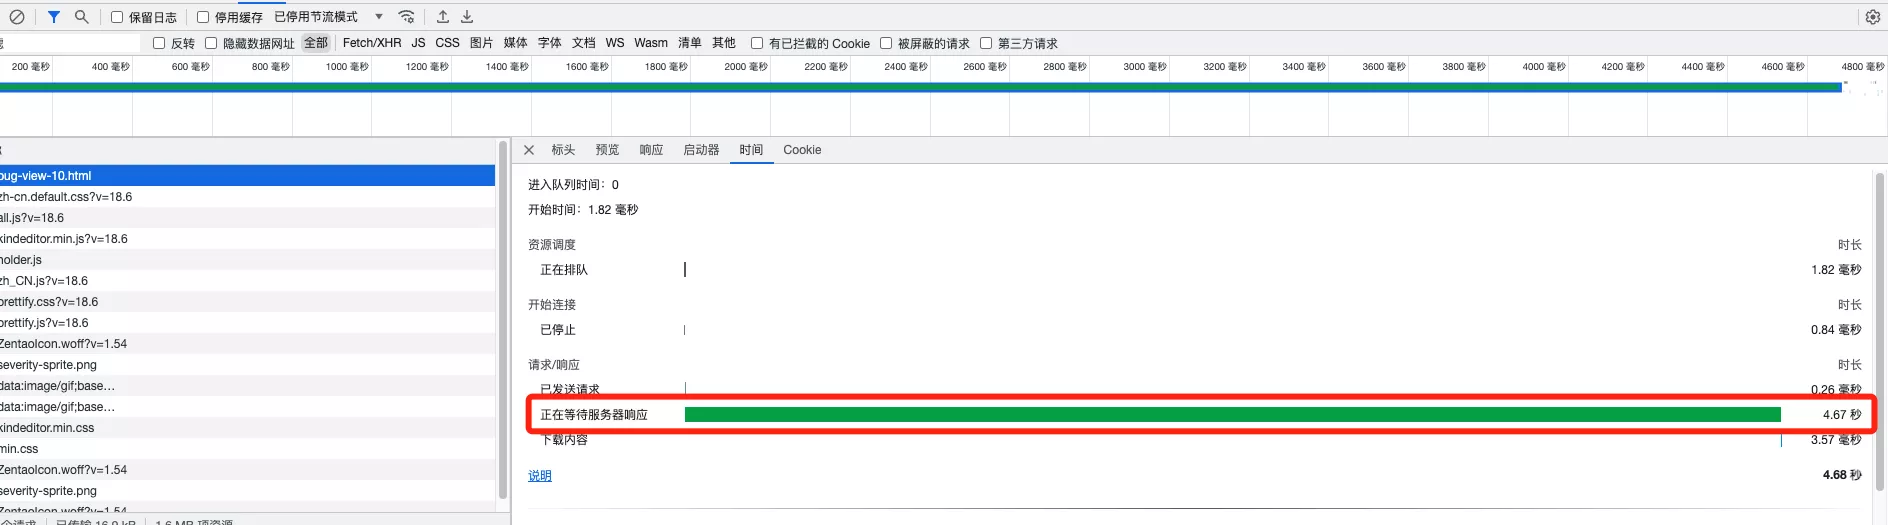Close the request details panel
This screenshot has width=1888, height=525.
pos(529,150)
